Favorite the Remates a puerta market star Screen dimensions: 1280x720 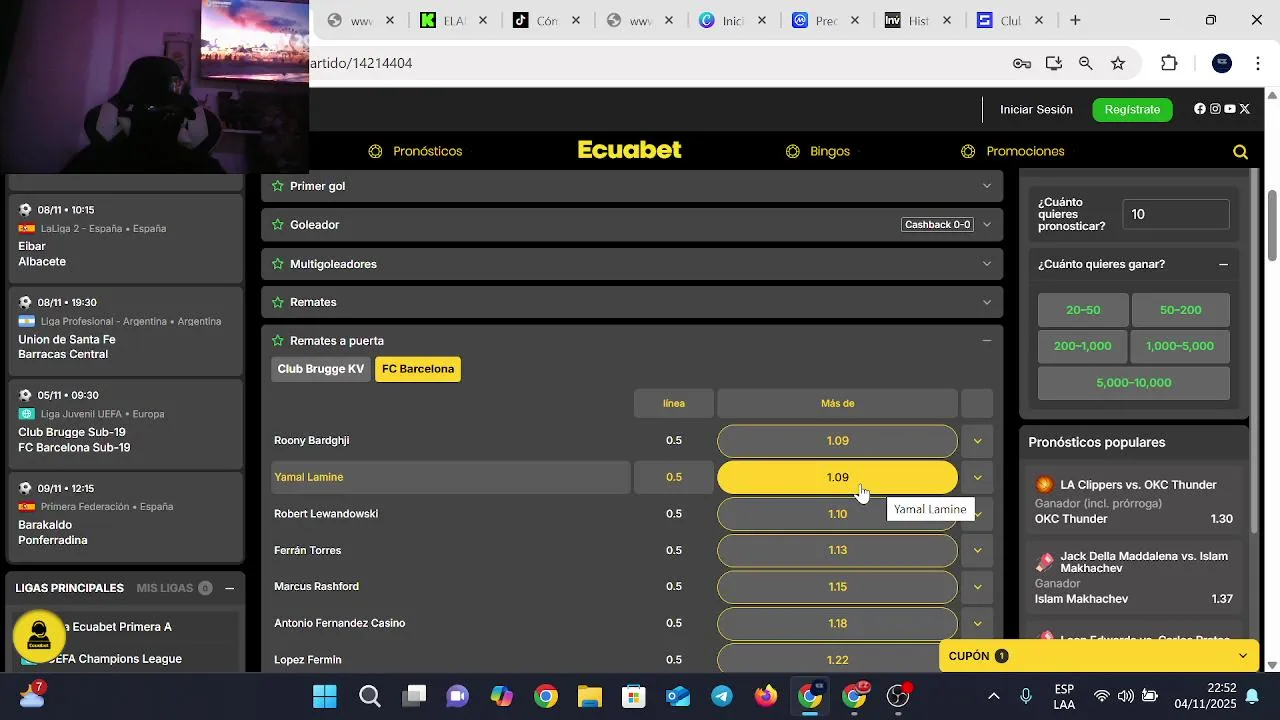click(x=277, y=341)
